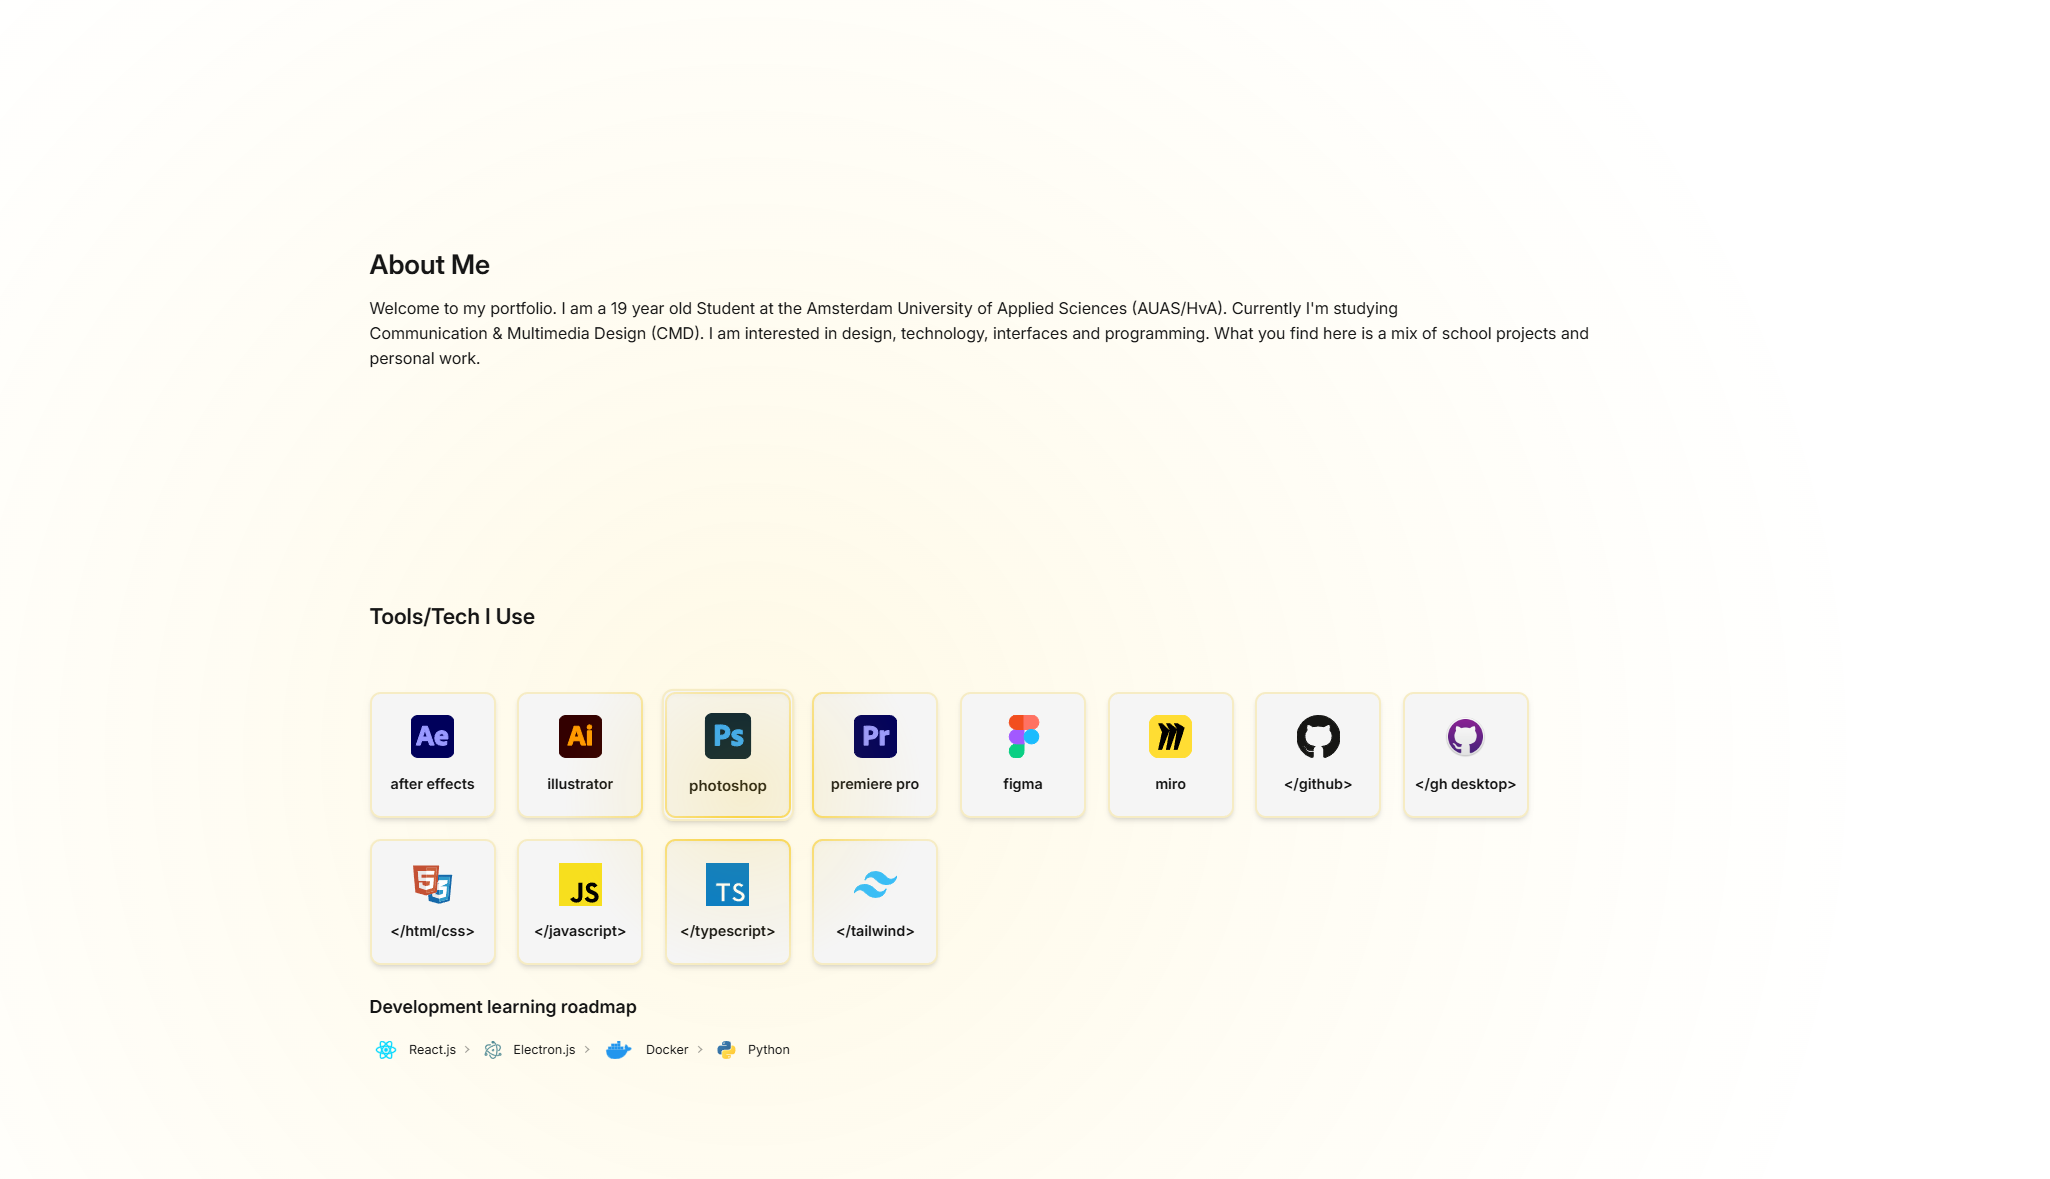
Task: Open the Premiere Pro icon card
Action: (875, 754)
